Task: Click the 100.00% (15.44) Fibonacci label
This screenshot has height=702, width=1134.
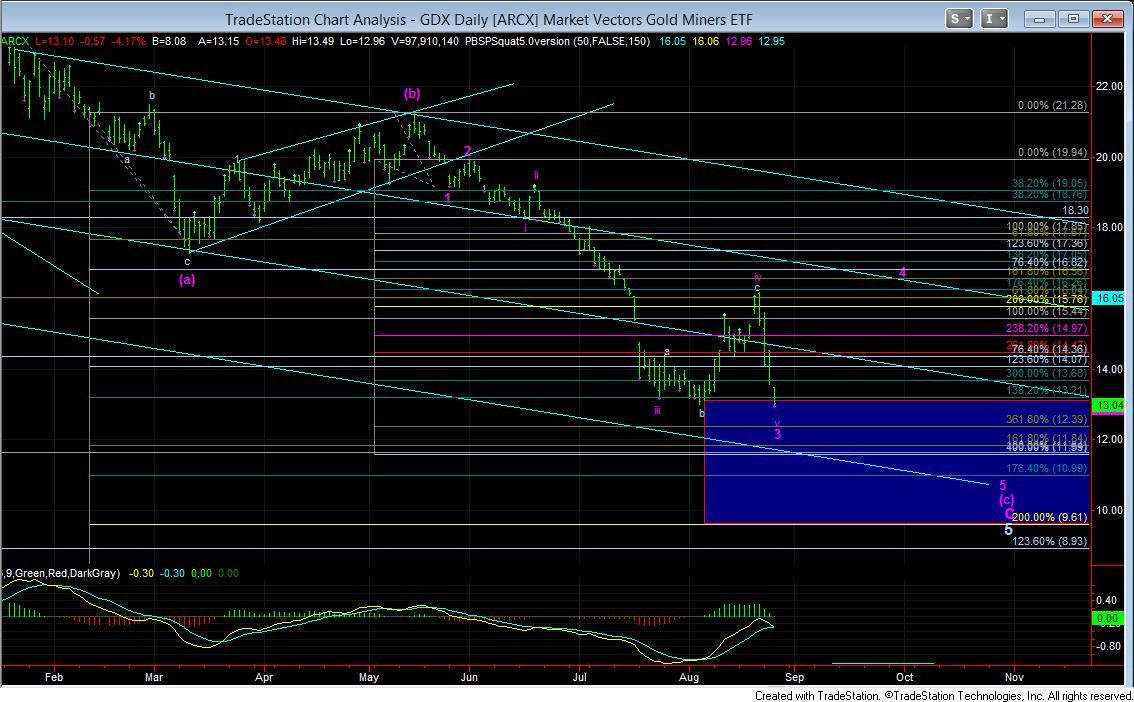Action: click(x=1046, y=312)
